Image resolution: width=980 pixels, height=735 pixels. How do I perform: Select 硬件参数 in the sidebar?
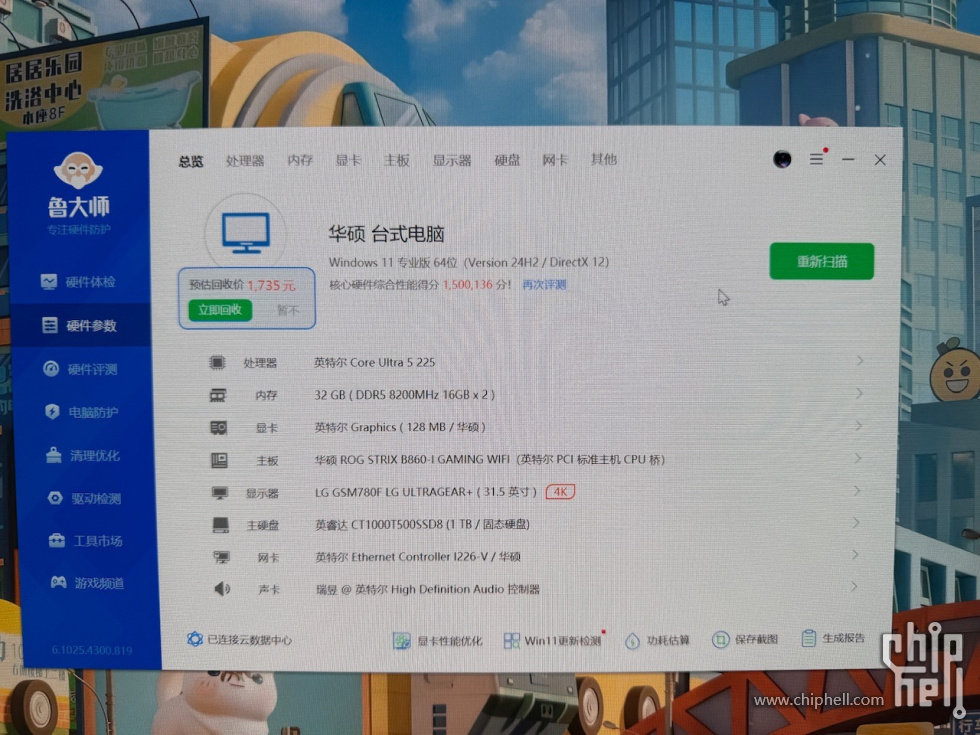coord(80,325)
